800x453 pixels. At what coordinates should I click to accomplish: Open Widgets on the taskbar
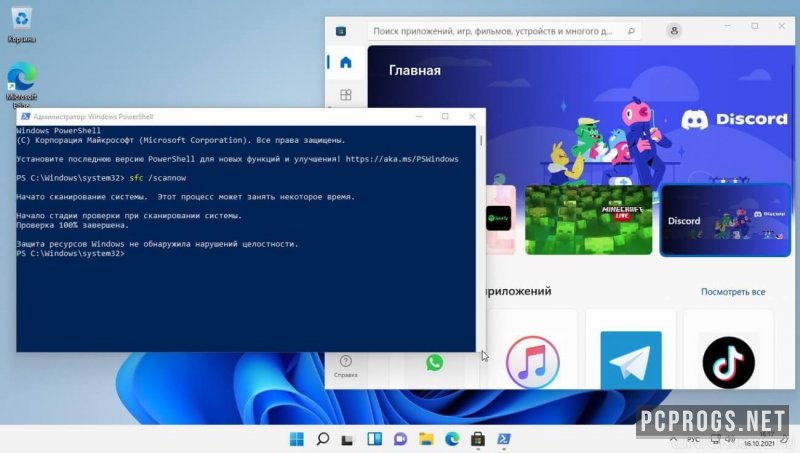[374, 439]
